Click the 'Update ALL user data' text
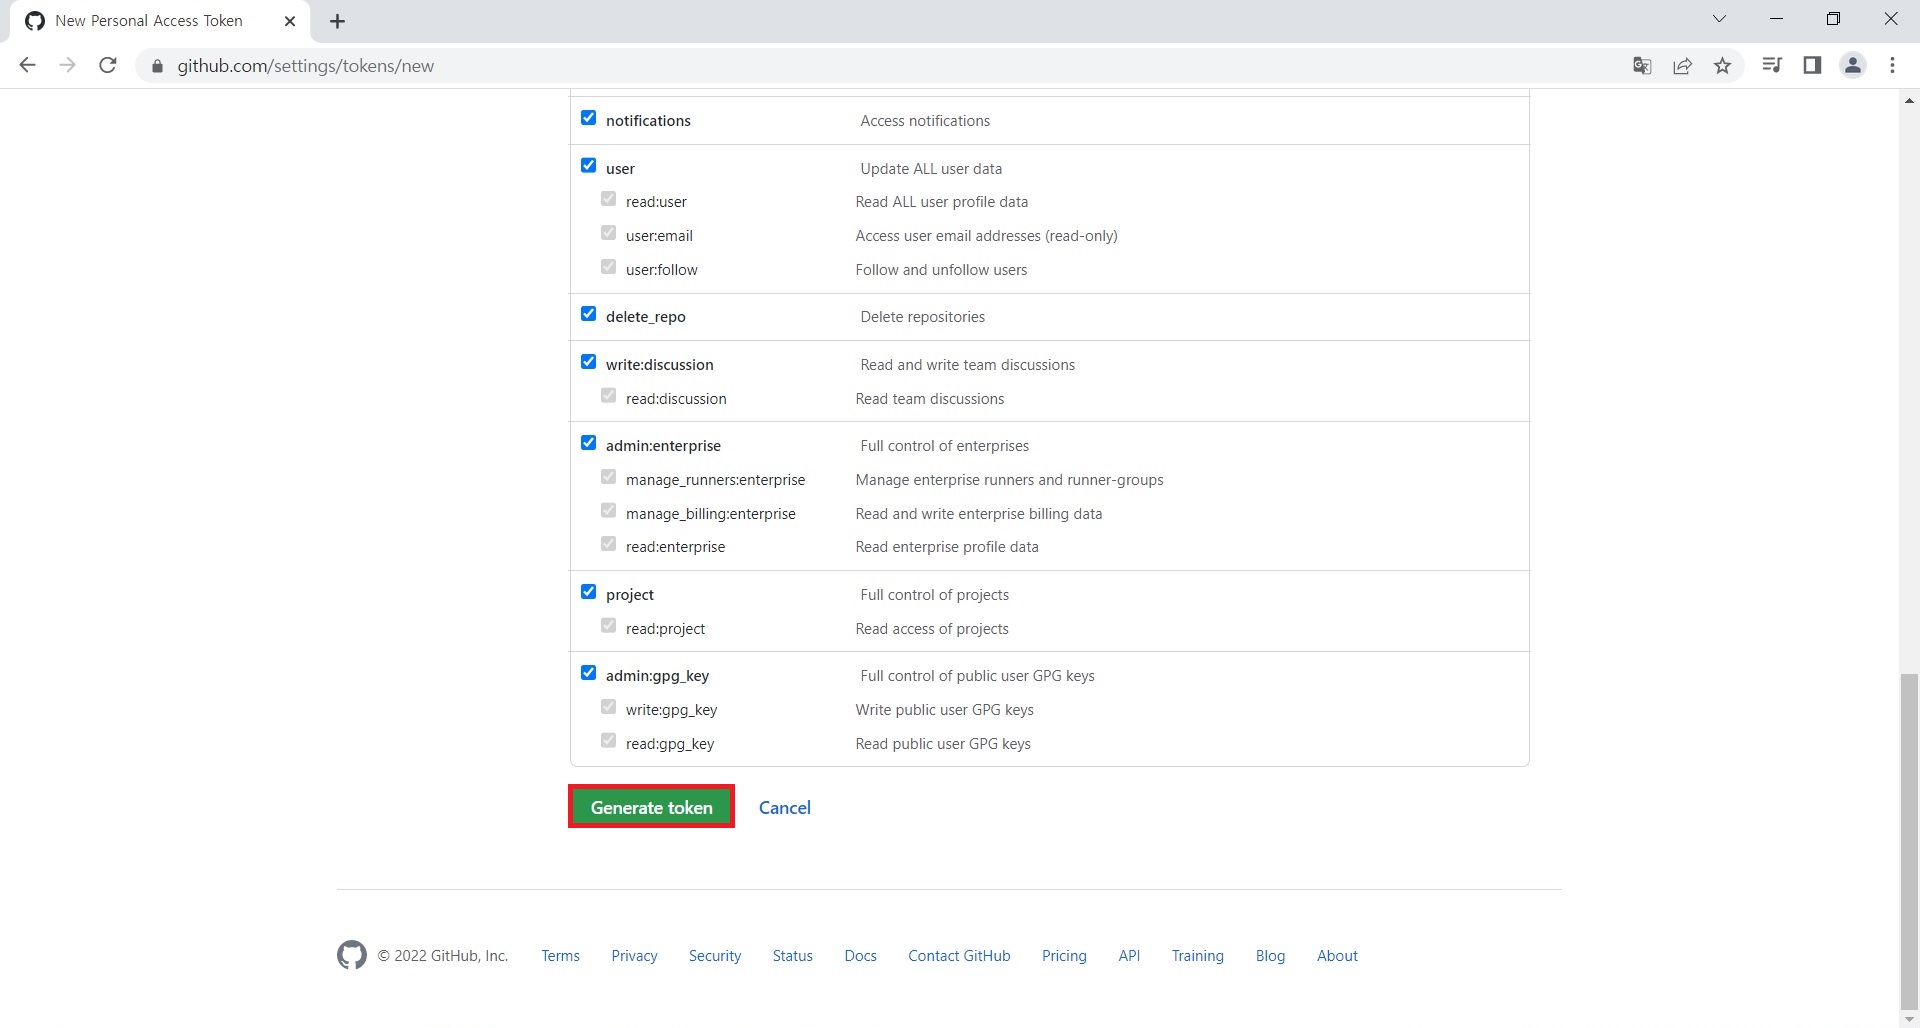1920x1028 pixels. click(x=931, y=169)
